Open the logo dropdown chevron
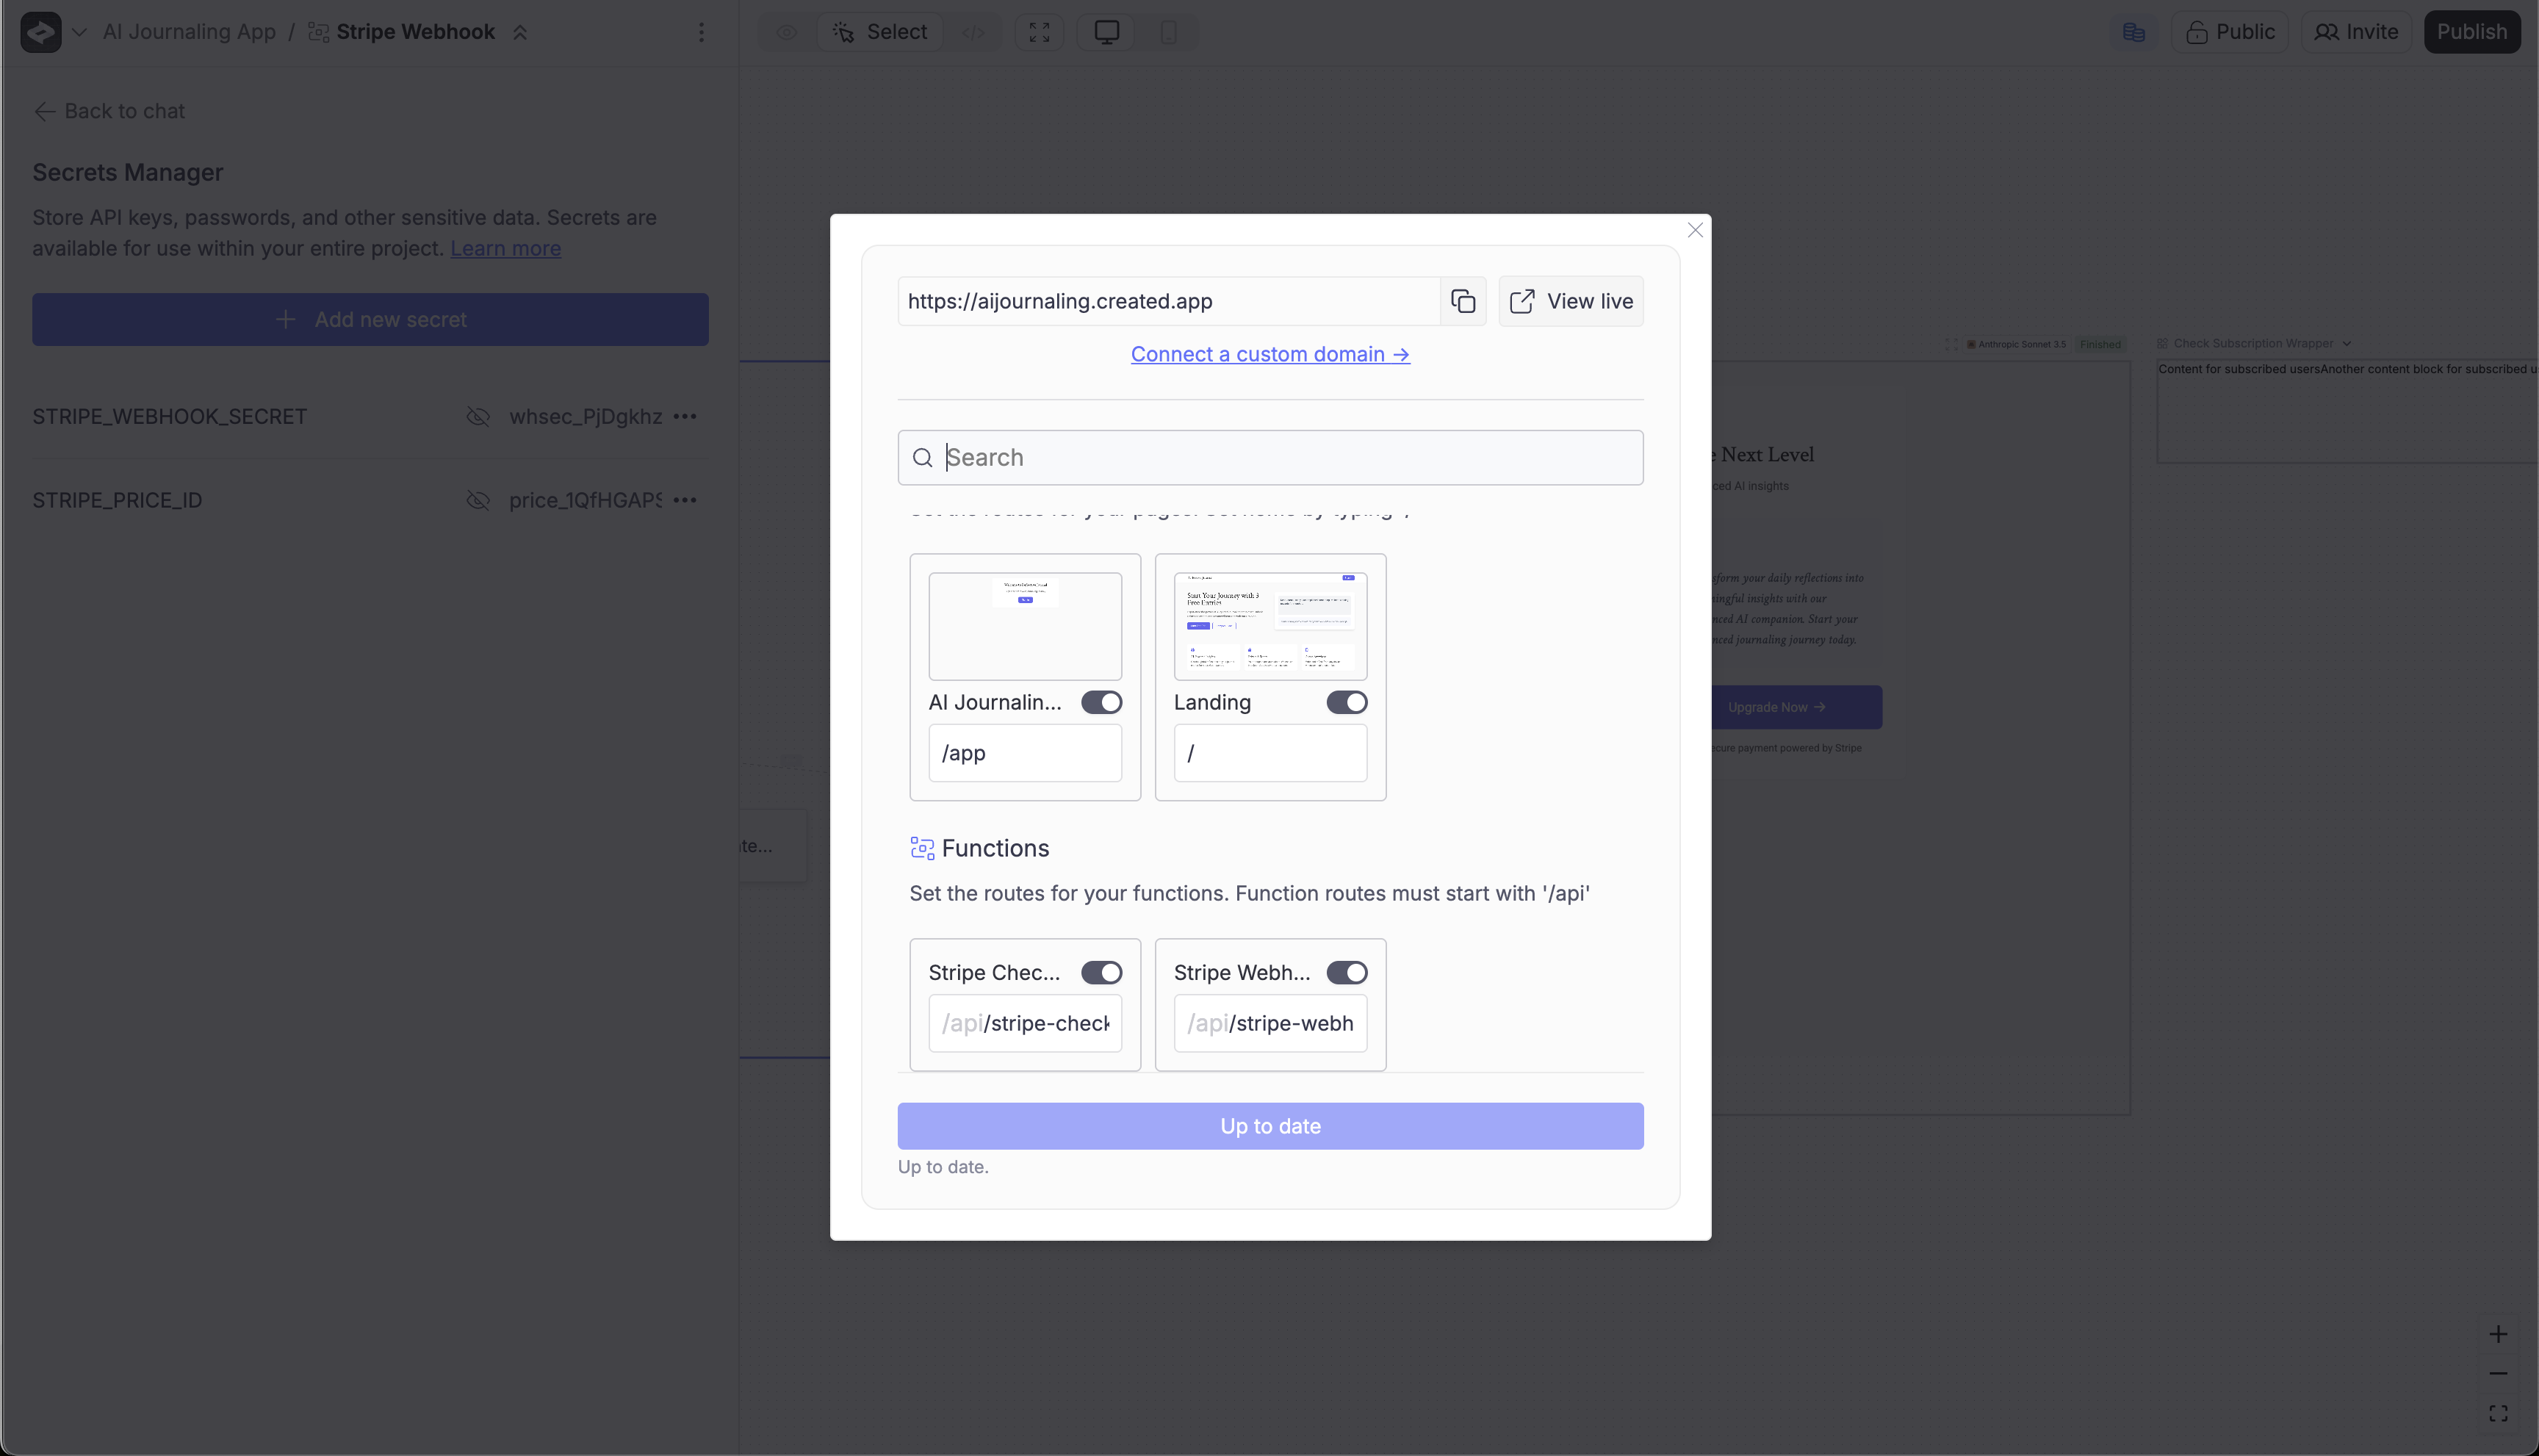Viewport: 2539px width, 1456px height. (x=79, y=32)
